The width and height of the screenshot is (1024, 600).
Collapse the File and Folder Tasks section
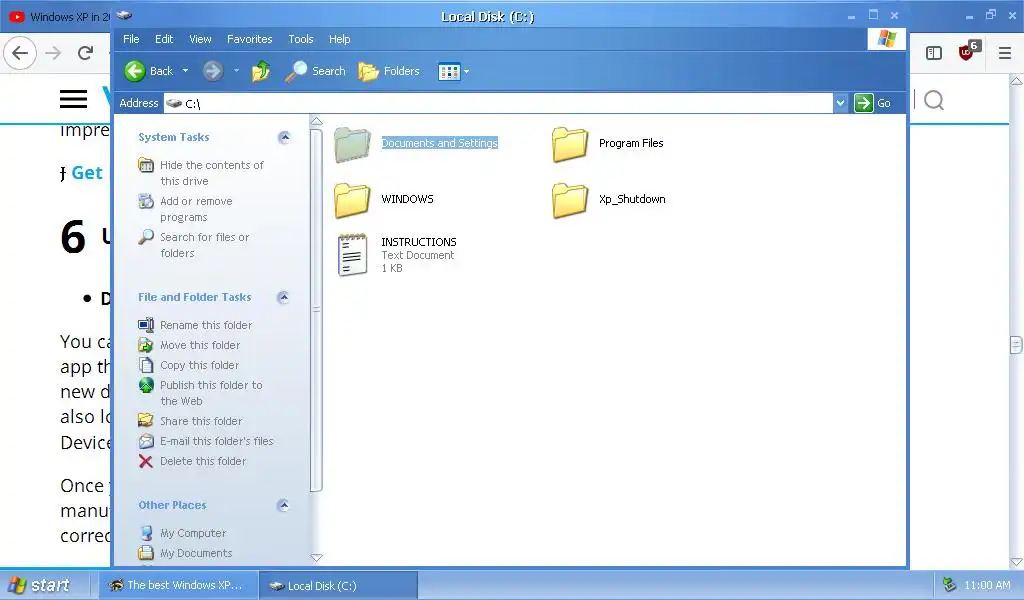pyautogui.click(x=283, y=297)
